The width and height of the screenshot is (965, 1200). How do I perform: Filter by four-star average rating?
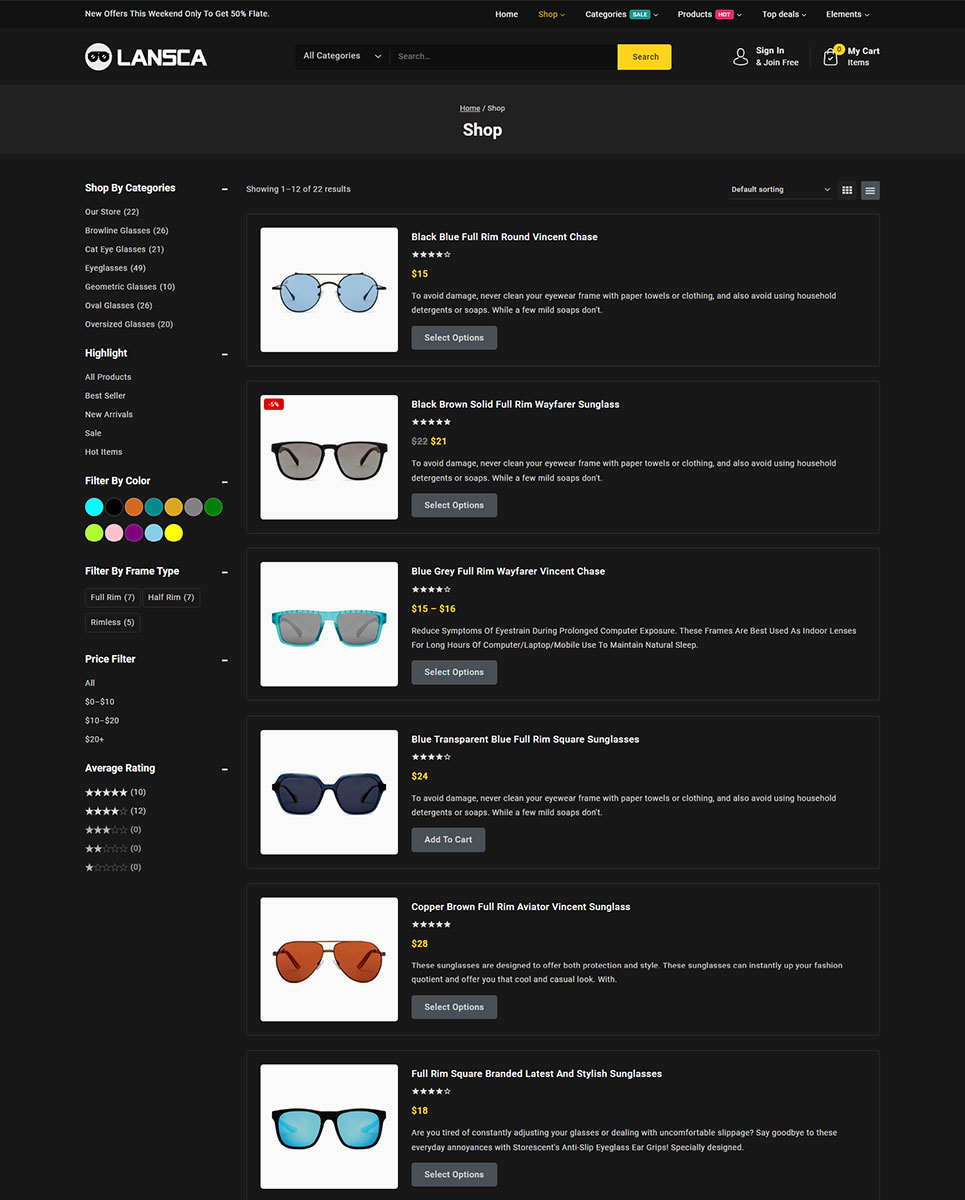(106, 811)
